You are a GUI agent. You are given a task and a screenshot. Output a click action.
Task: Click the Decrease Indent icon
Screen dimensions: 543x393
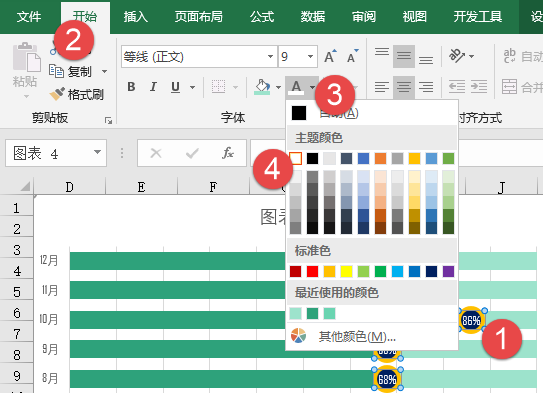(x=457, y=87)
